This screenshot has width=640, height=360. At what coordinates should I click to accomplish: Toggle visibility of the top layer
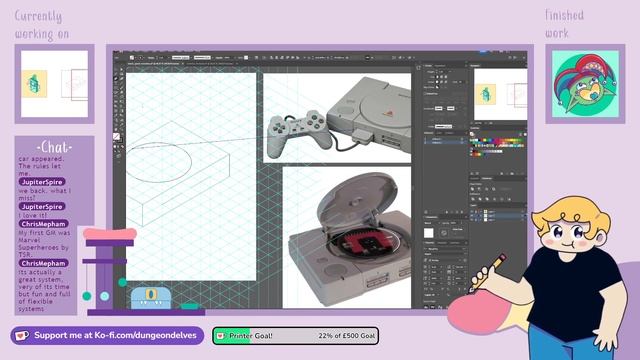[472, 211]
